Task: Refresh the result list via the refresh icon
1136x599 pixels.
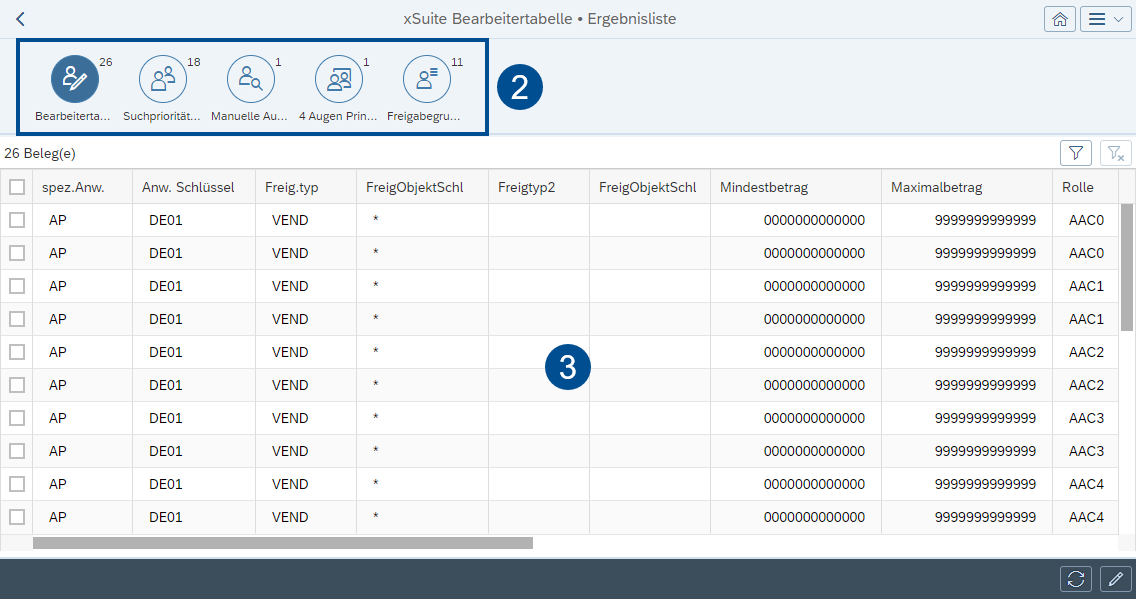Action: coord(1075,578)
